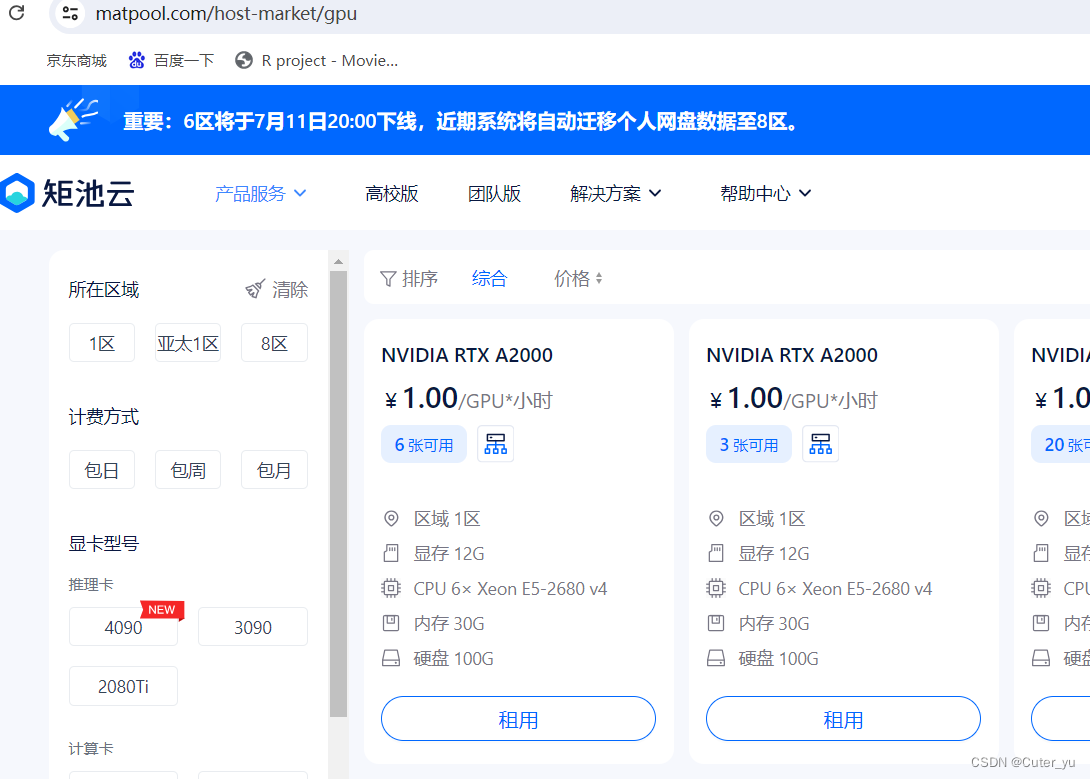Click the 6 张可用 badge
The image size is (1090, 779).
point(423,444)
